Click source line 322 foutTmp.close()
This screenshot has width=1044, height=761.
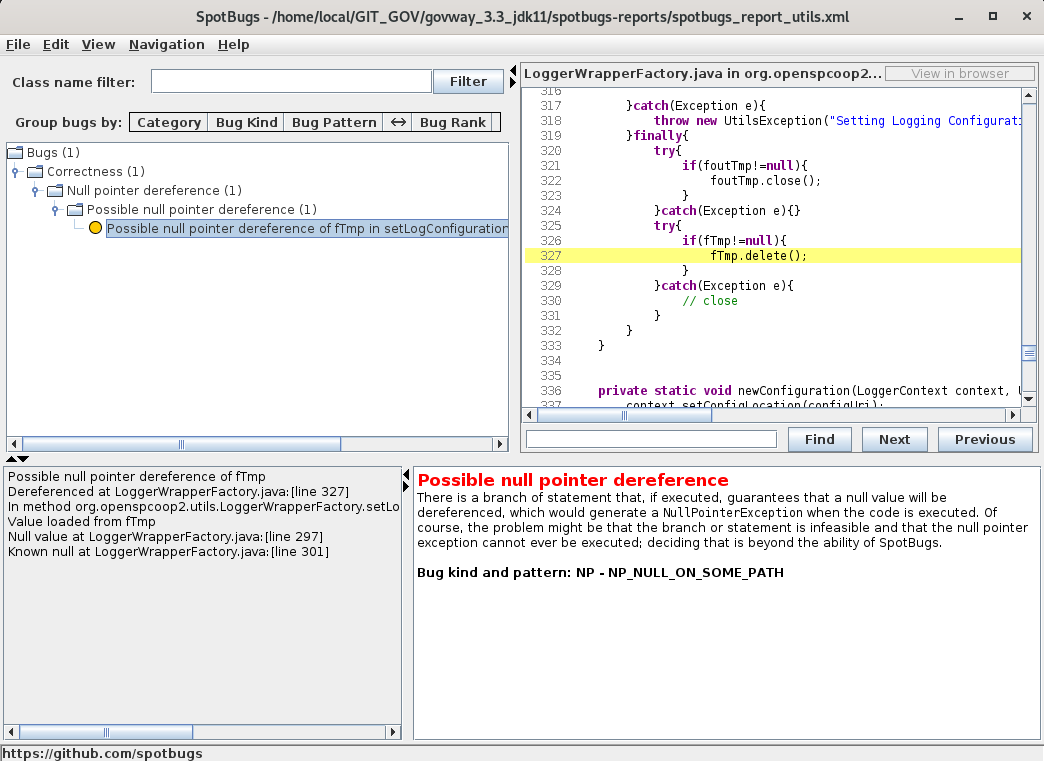(766, 181)
